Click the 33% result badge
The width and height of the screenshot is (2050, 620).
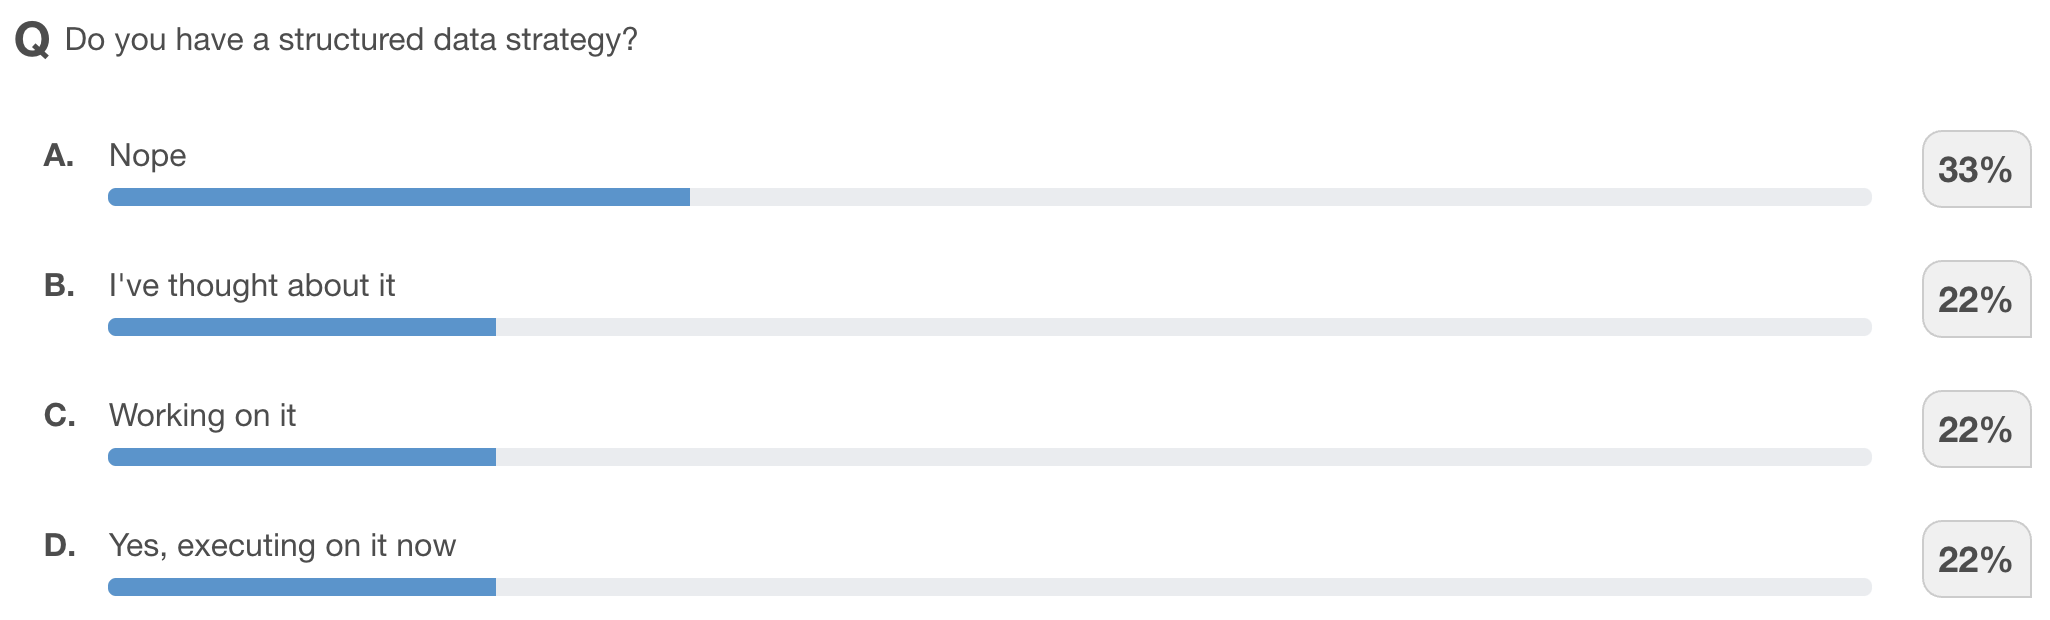[1975, 170]
